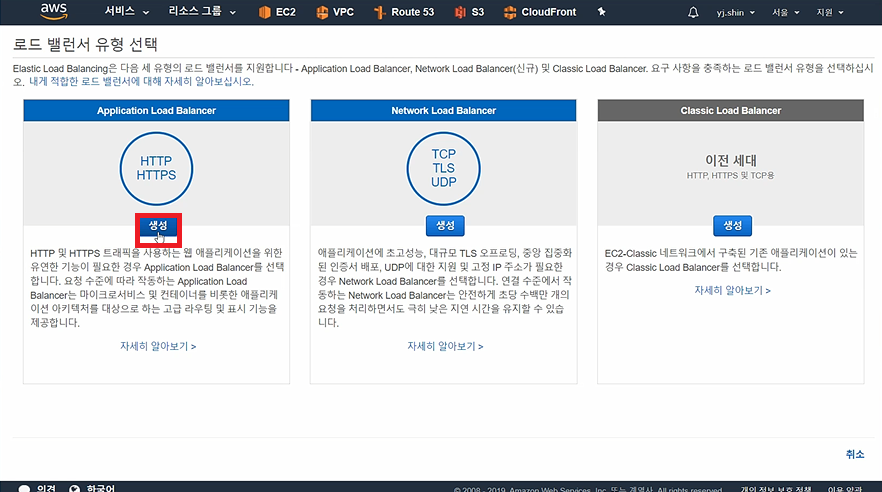
Task: Create a Network Load Balancer
Action: (445, 225)
